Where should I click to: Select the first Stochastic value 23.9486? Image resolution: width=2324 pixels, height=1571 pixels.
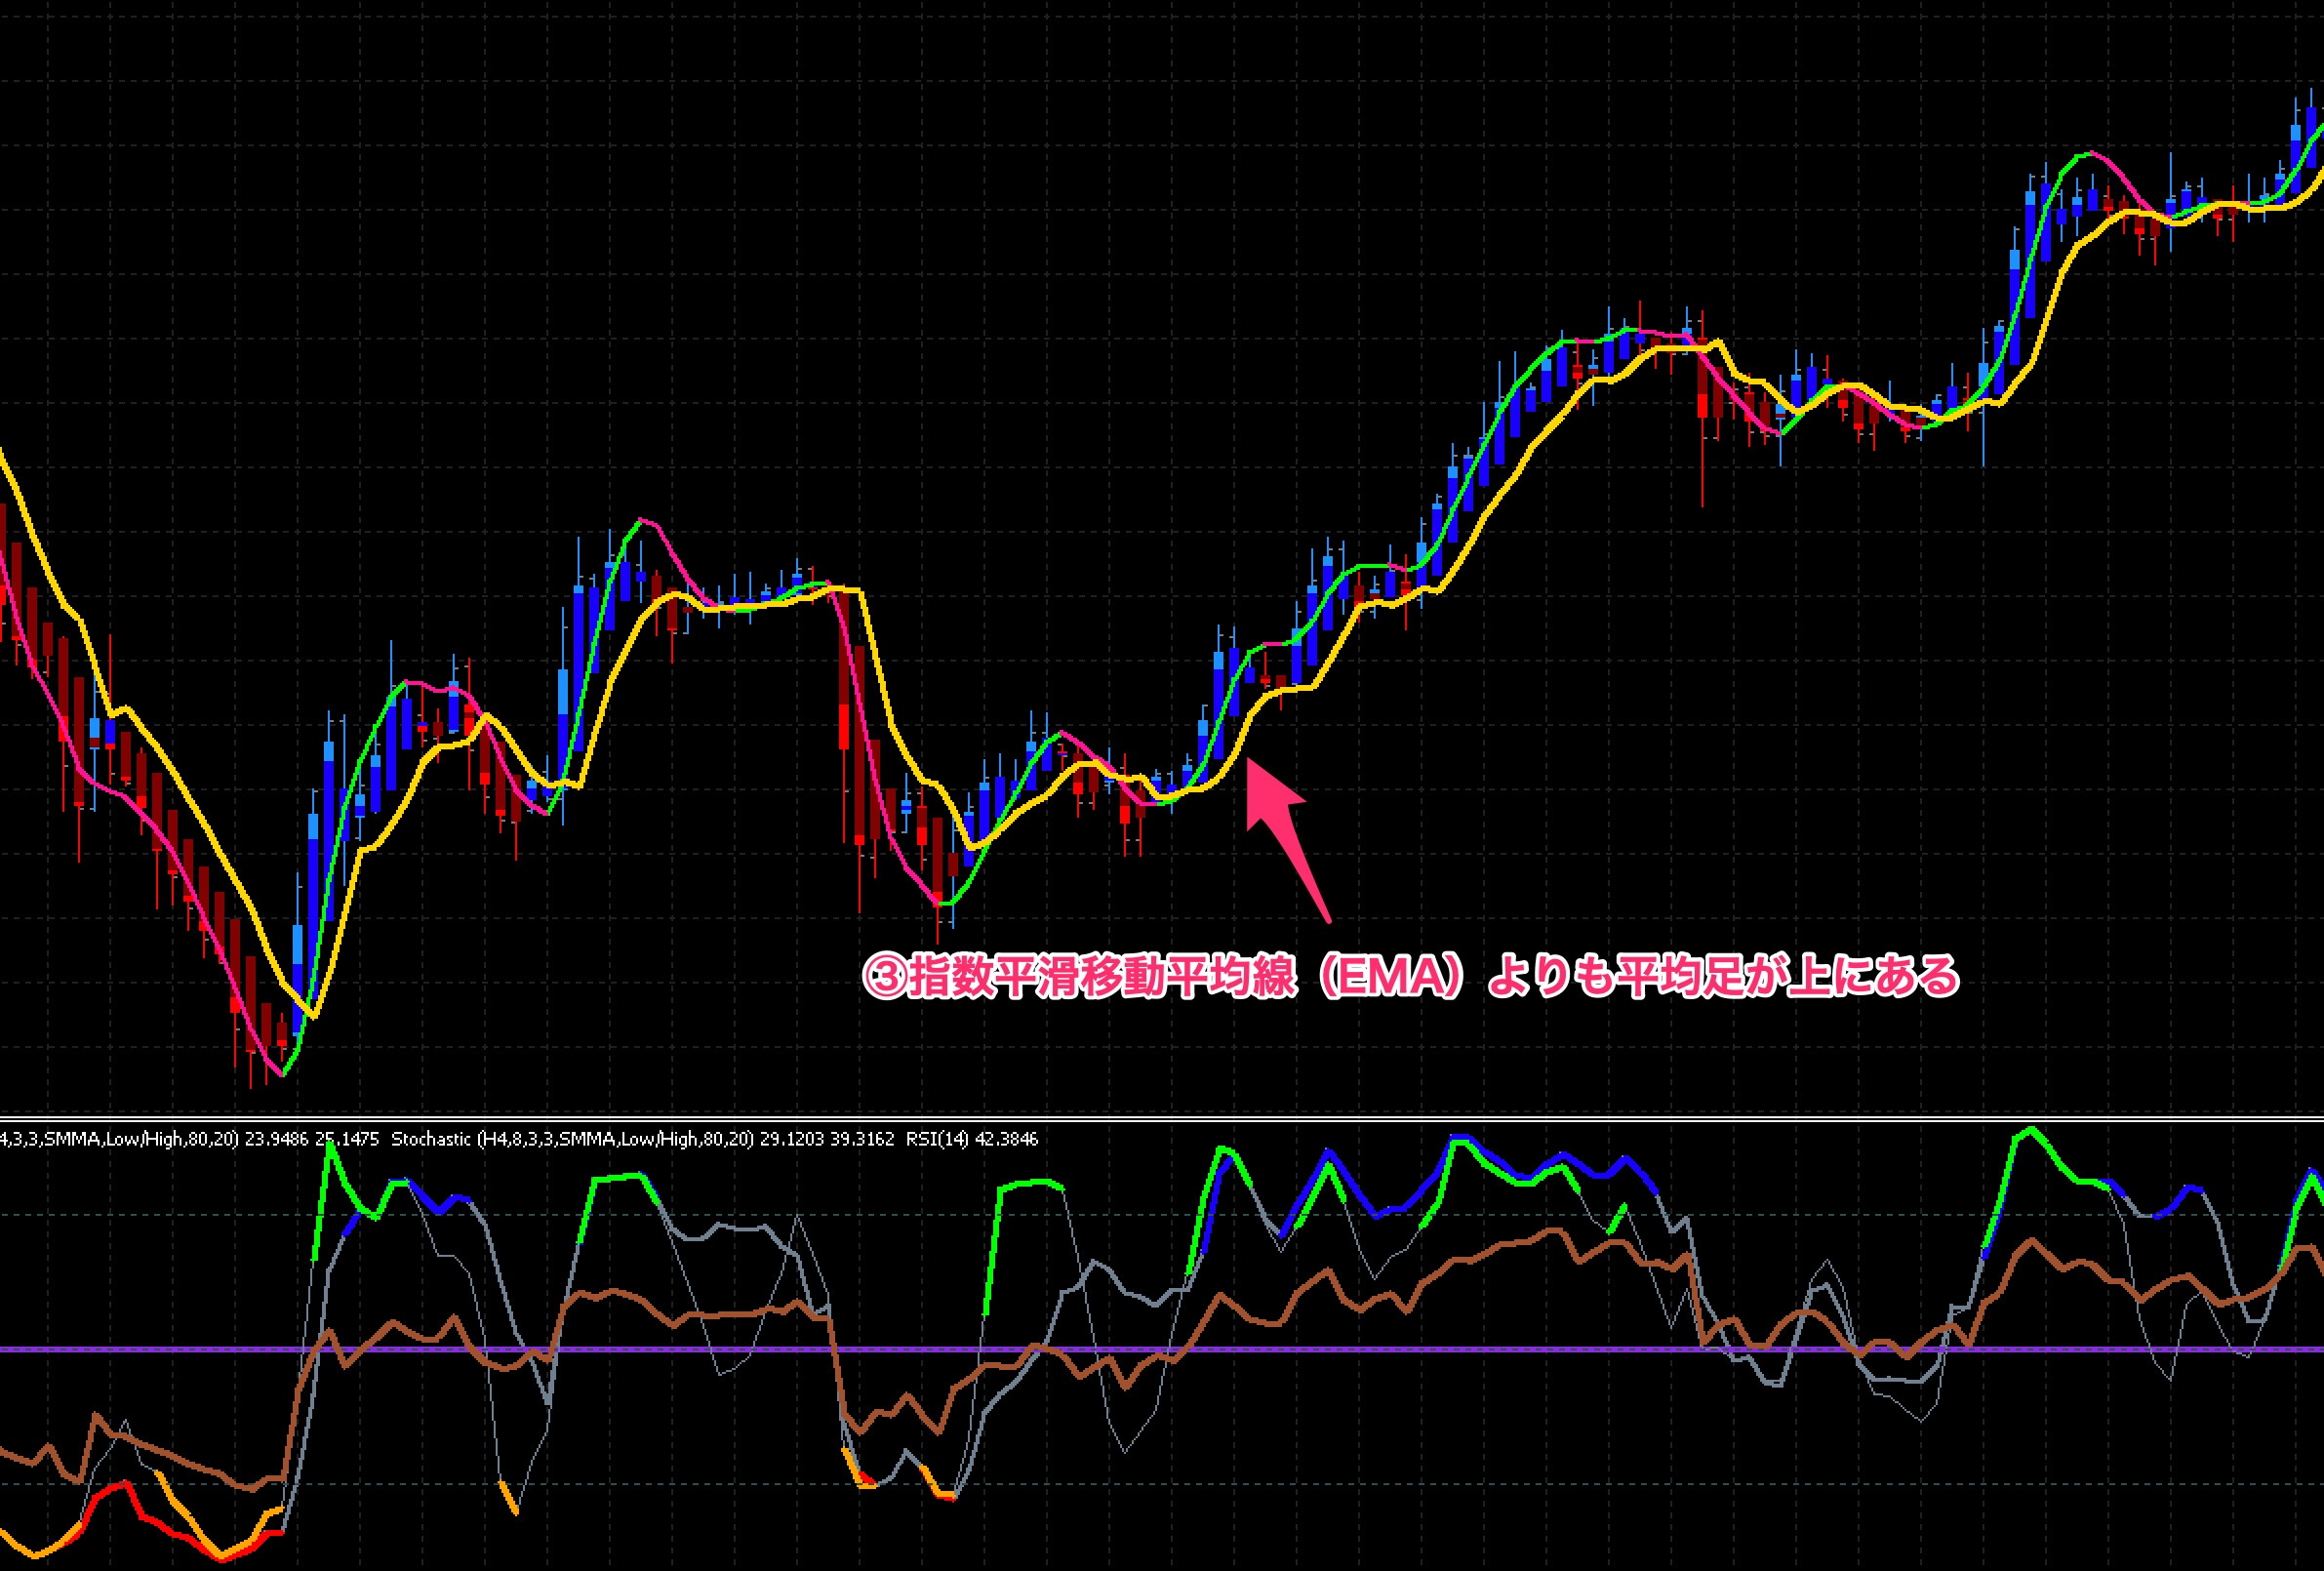click(x=277, y=1139)
